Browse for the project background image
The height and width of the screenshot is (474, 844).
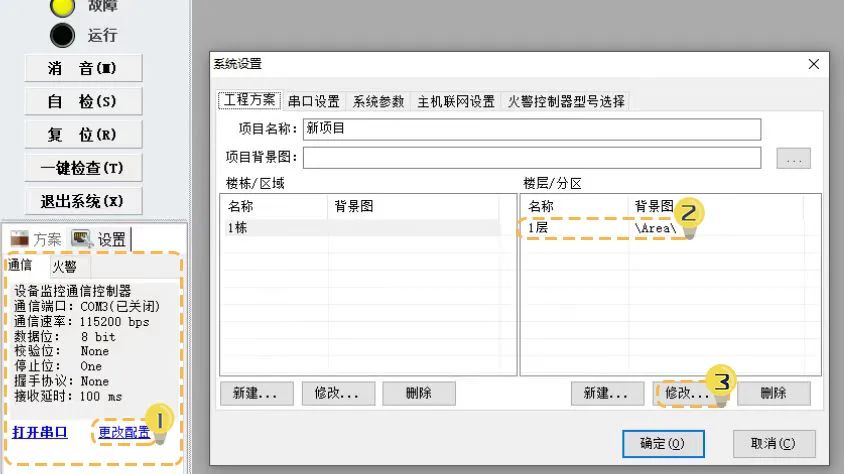point(793,158)
